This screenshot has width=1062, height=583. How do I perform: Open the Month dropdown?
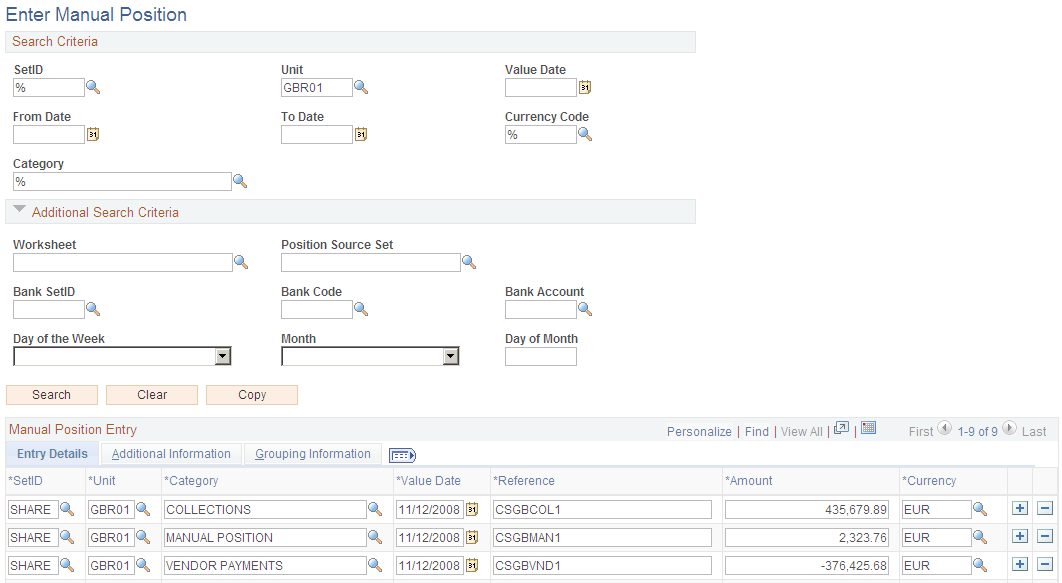[370, 356]
